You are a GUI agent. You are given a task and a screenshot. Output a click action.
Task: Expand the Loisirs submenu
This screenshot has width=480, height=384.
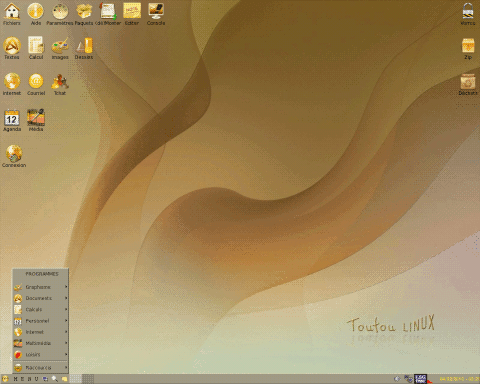(41, 354)
